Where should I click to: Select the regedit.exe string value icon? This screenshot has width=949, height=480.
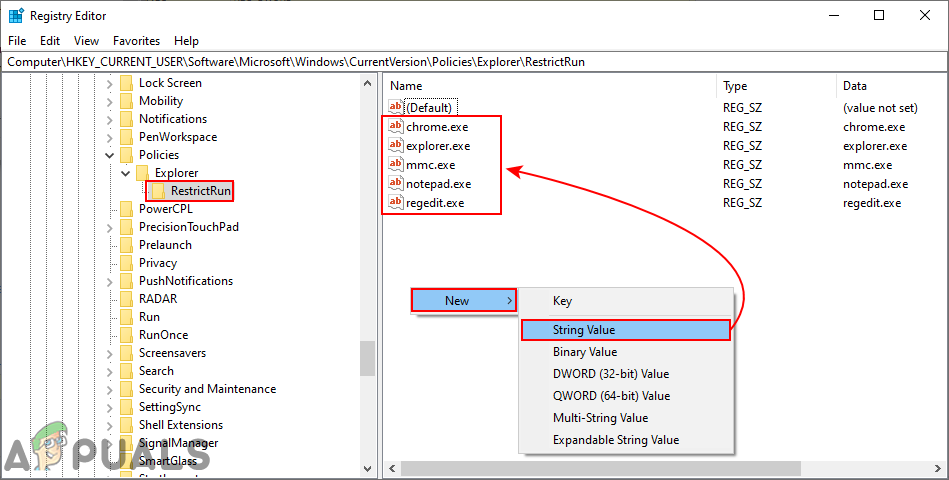(396, 202)
